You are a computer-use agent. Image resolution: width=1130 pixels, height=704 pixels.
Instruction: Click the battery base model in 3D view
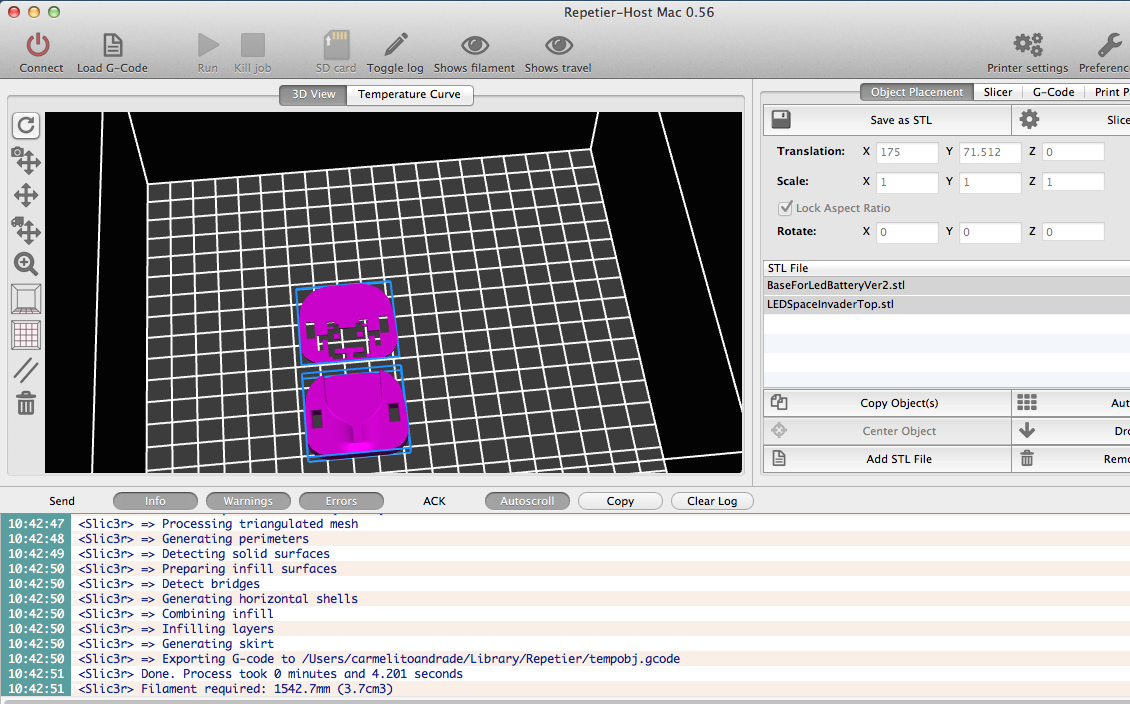[355, 413]
